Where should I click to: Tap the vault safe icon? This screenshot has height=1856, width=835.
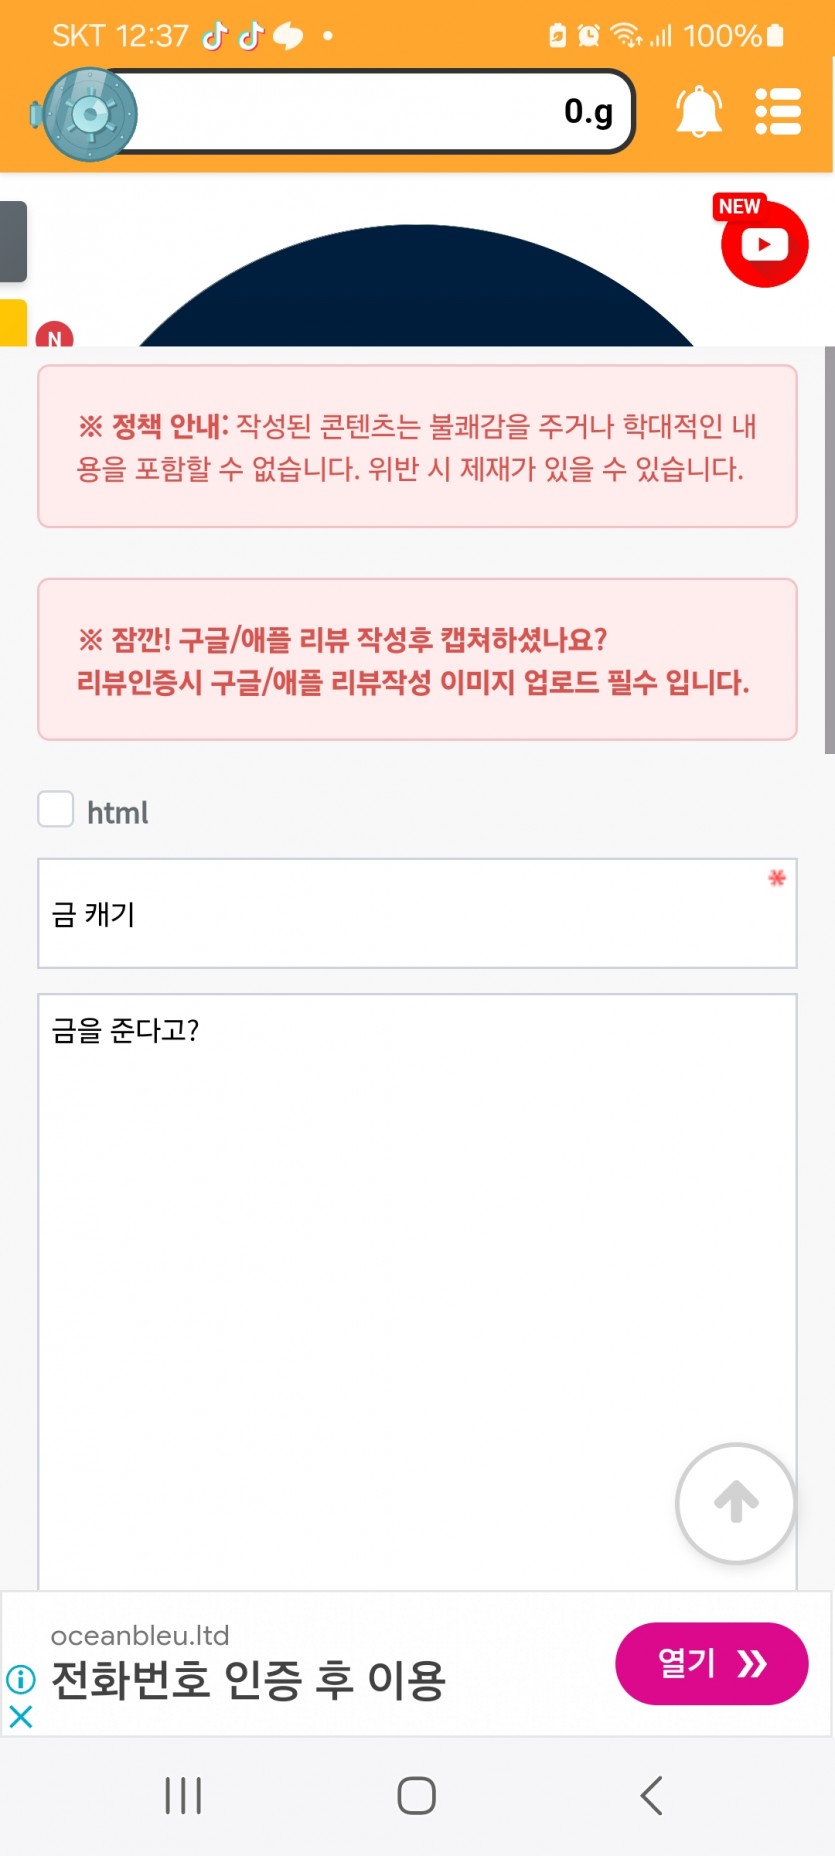pos(87,114)
